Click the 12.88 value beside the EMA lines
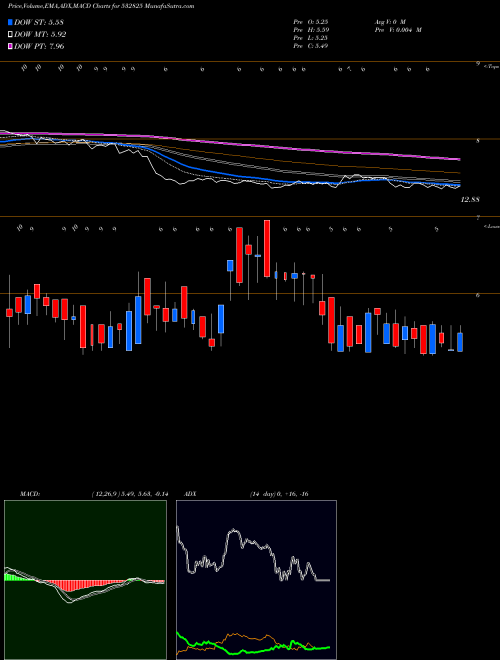The height and width of the screenshot is (660, 500). (470, 200)
